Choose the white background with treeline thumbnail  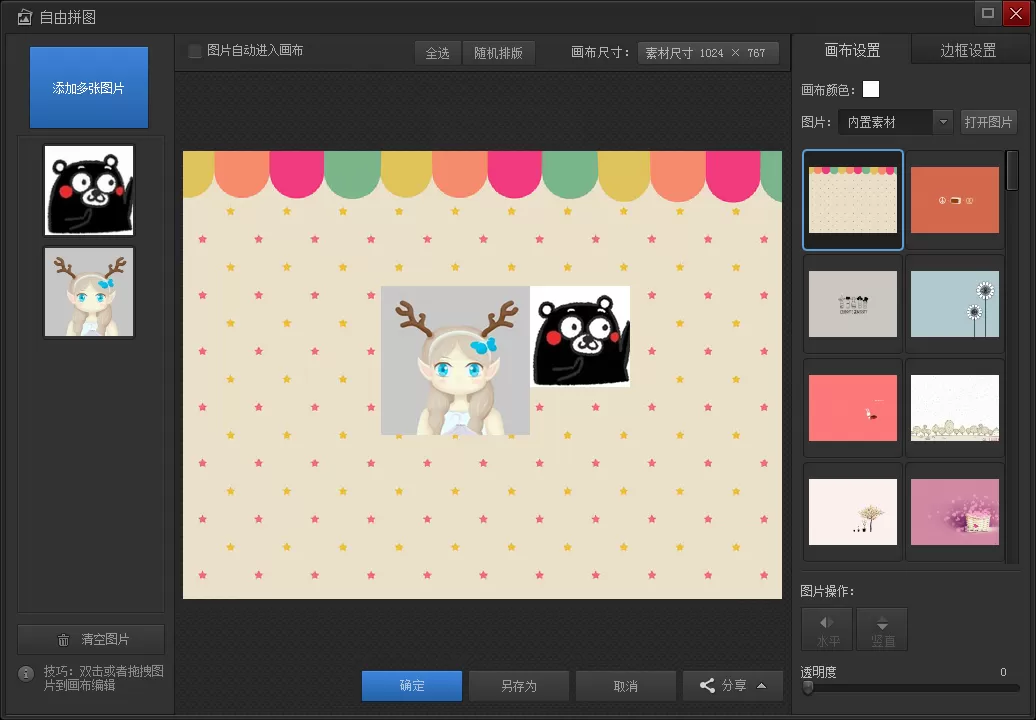[955, 408]
